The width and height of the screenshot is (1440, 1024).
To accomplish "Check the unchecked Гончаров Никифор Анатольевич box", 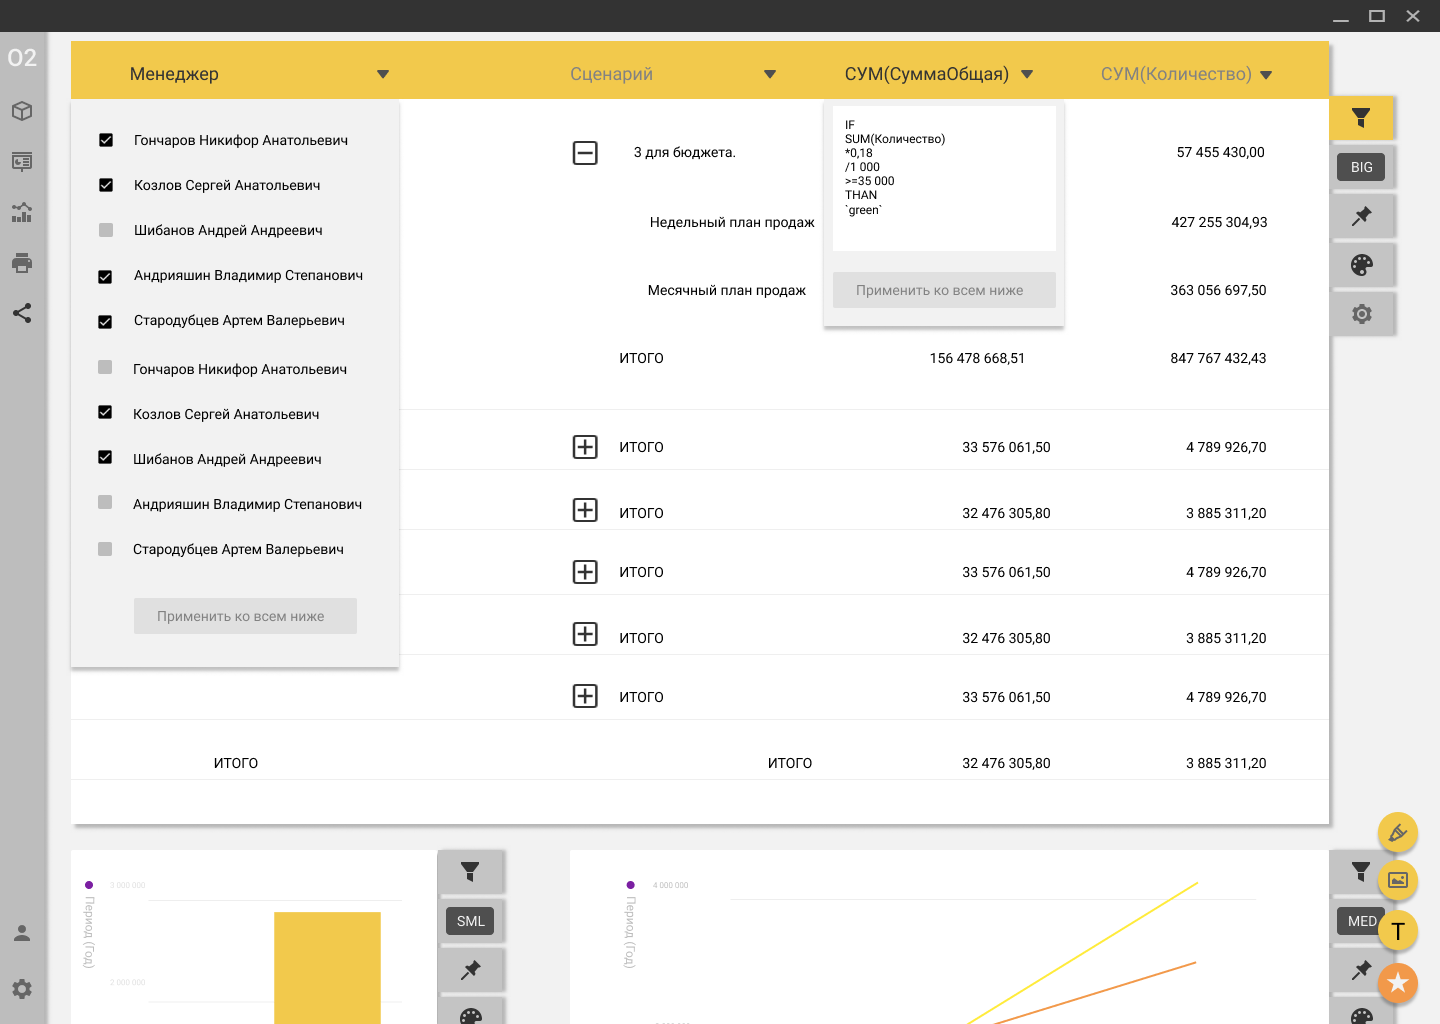I will pyautogui.click(x=105, y=367).
